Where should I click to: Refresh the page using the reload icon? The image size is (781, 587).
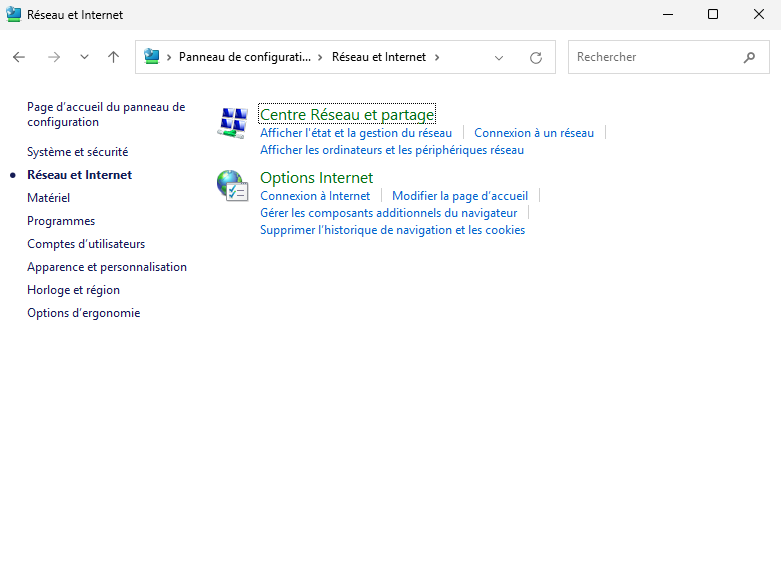(x=536, y=58)
